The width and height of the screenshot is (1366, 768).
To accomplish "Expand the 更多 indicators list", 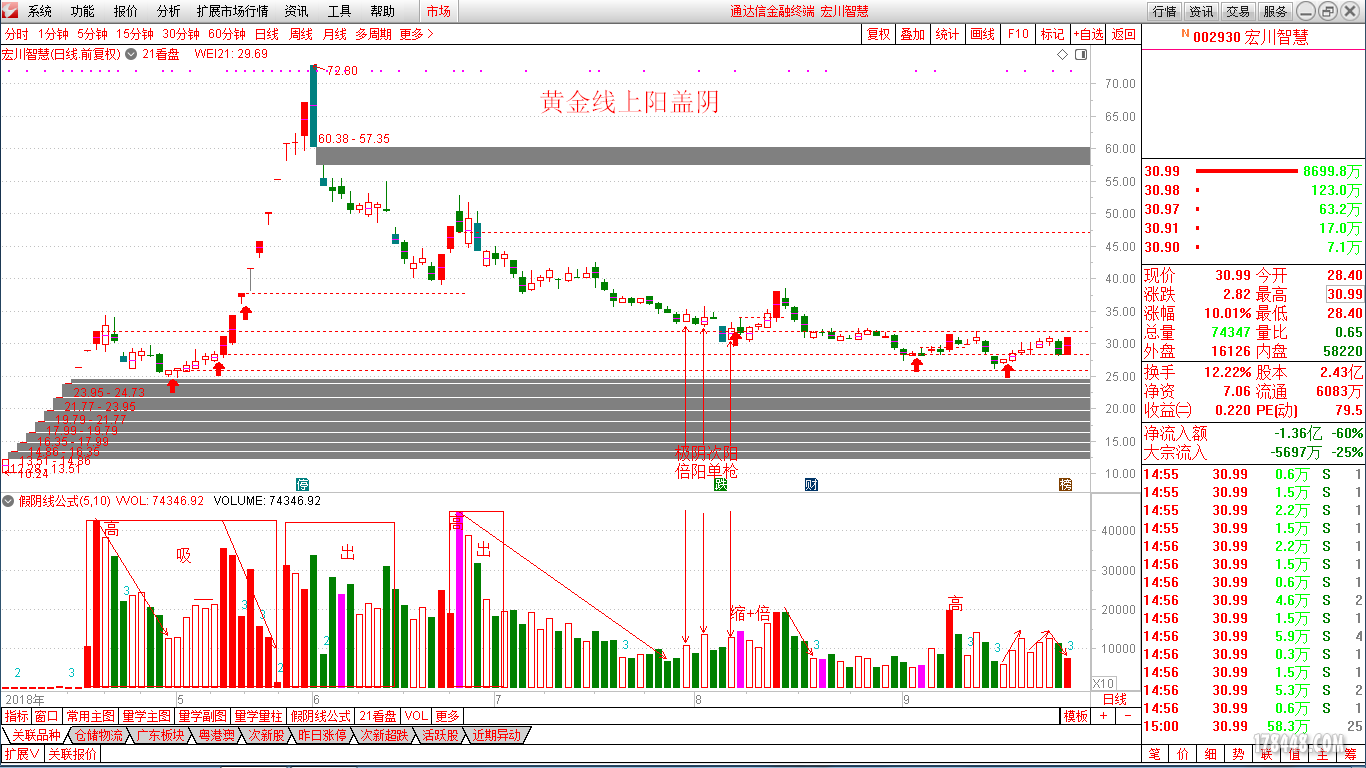I will click(x=448, y=716).
